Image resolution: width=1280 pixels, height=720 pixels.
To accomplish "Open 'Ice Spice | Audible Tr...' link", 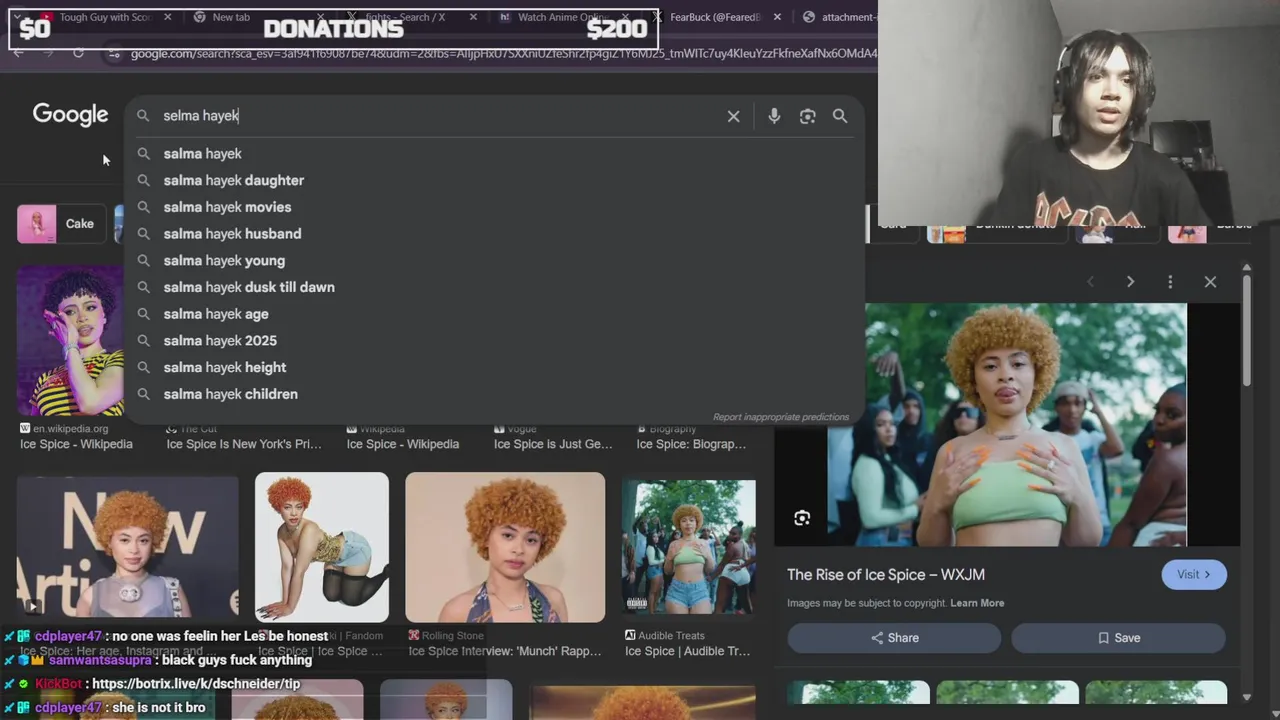I will (x=687, y=651).
